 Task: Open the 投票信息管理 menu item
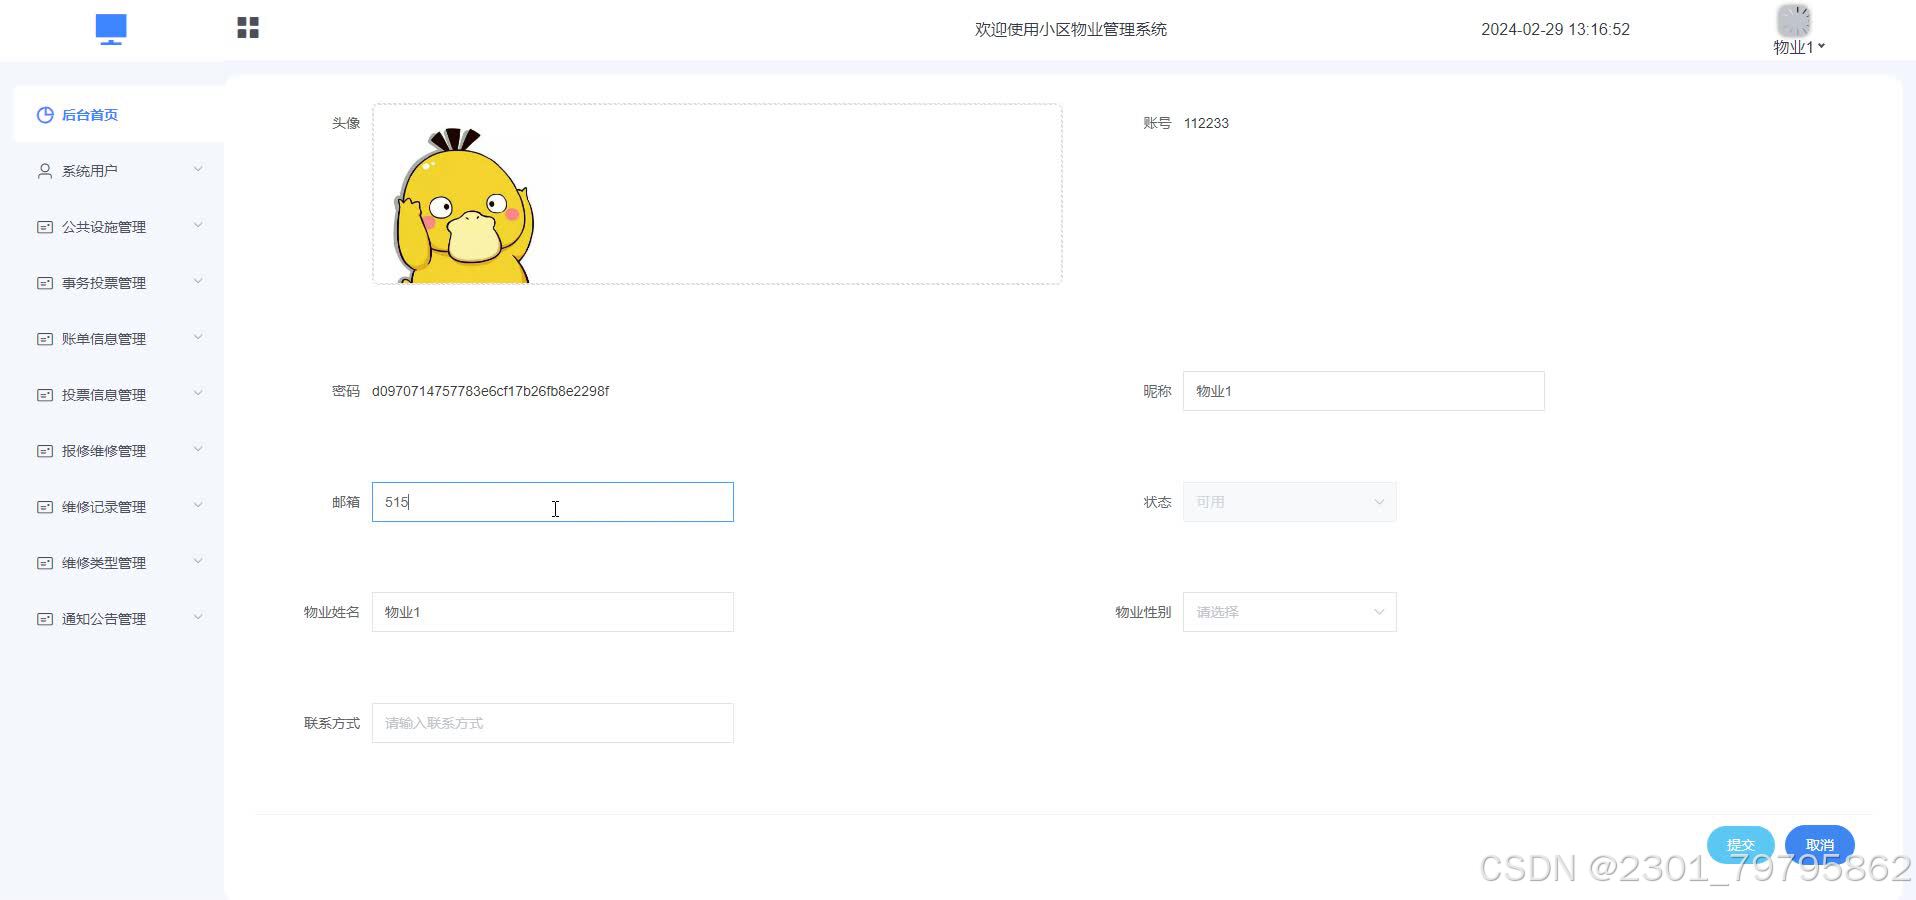(119, 395)
